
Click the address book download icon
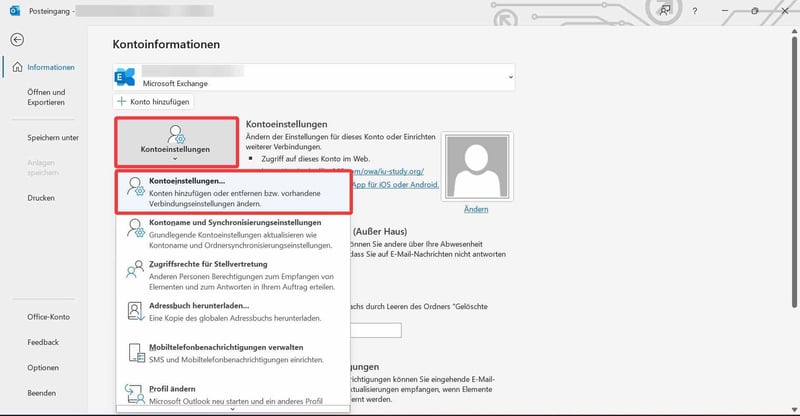click(135, 311)
